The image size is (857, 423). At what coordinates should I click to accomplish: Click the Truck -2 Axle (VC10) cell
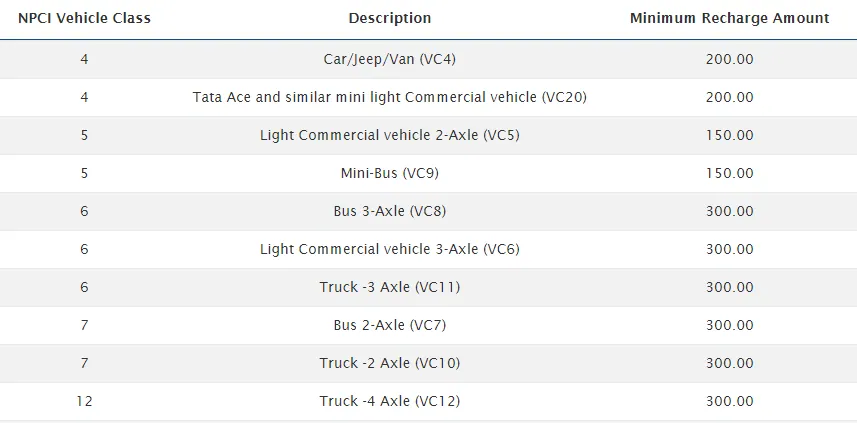click(x=390, y=363)
